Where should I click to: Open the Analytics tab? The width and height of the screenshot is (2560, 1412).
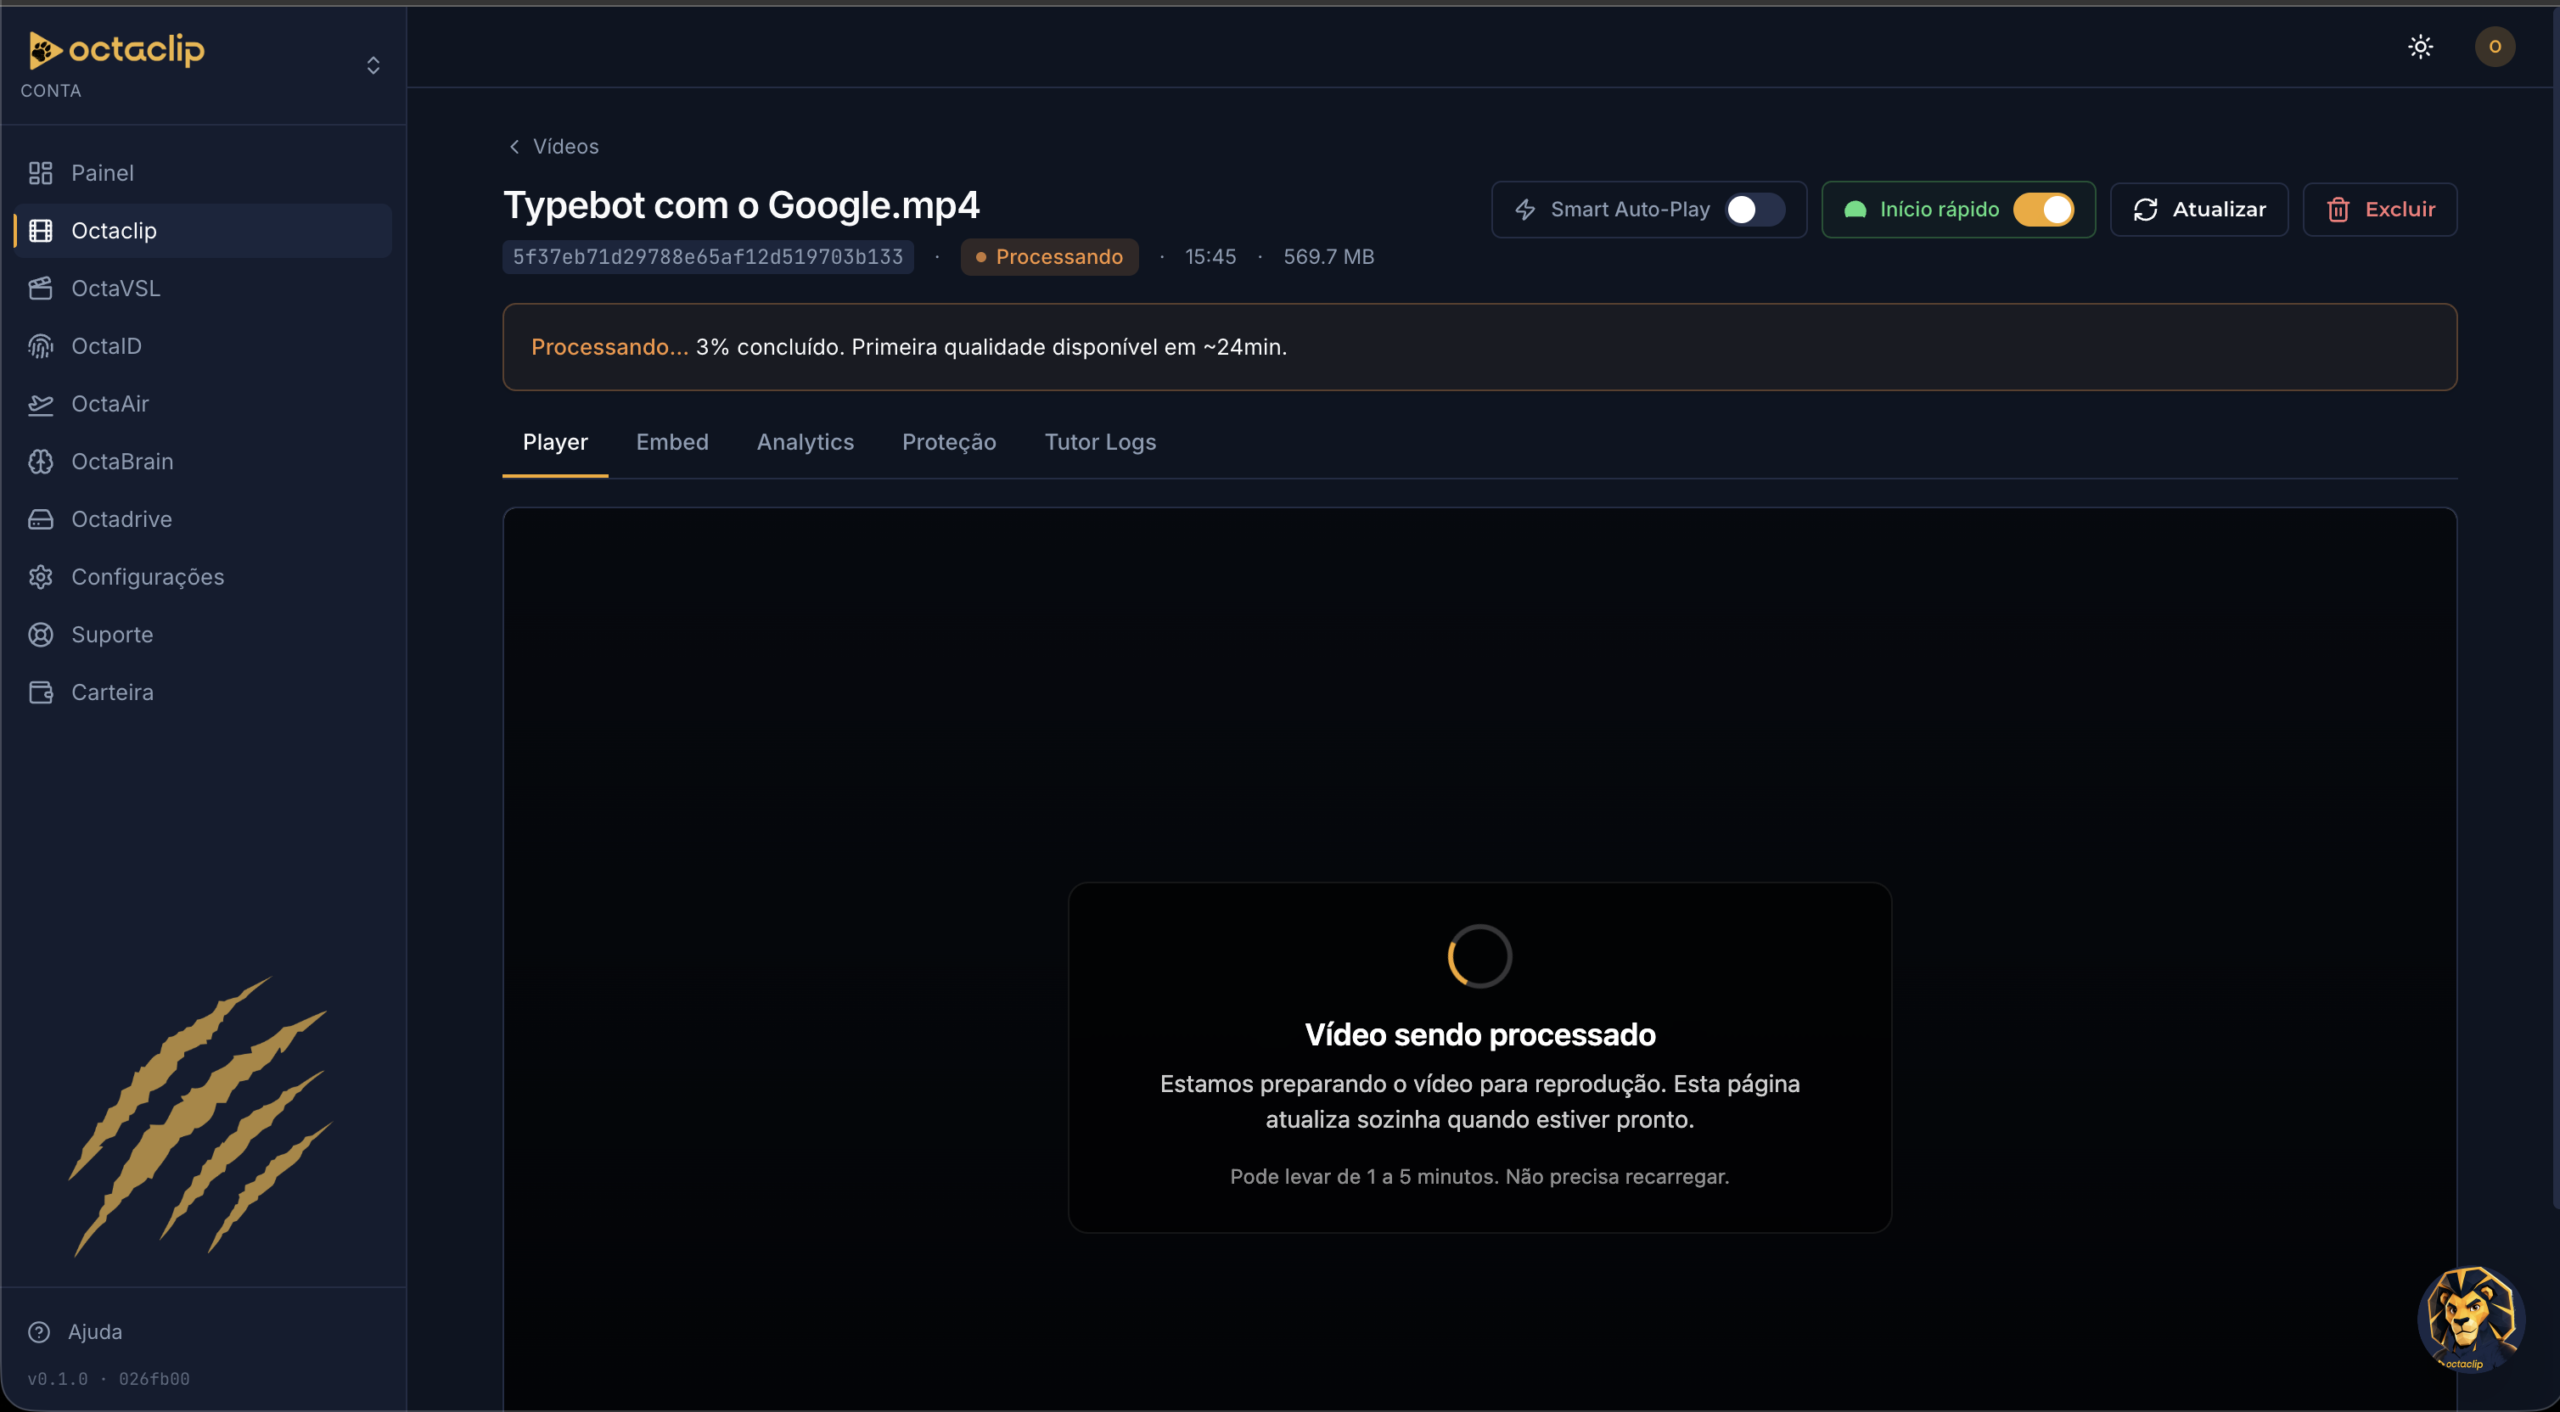[x=805, y=442]
